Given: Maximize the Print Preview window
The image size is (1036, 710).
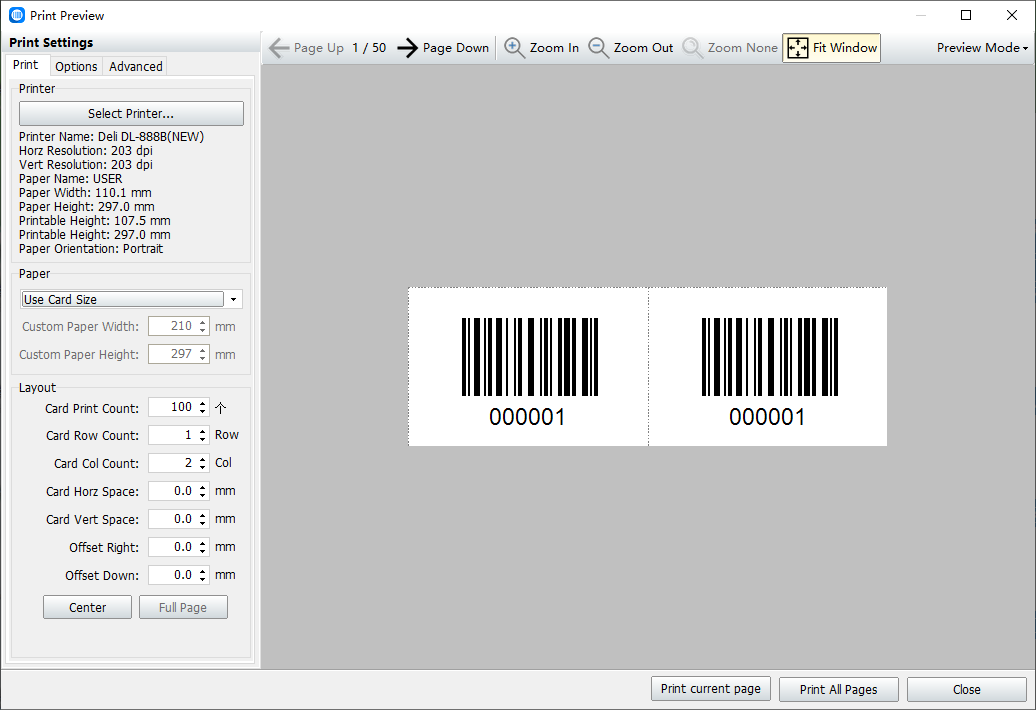Looking at the screenshot, I should pyautogui.click(x=966, y=15).
